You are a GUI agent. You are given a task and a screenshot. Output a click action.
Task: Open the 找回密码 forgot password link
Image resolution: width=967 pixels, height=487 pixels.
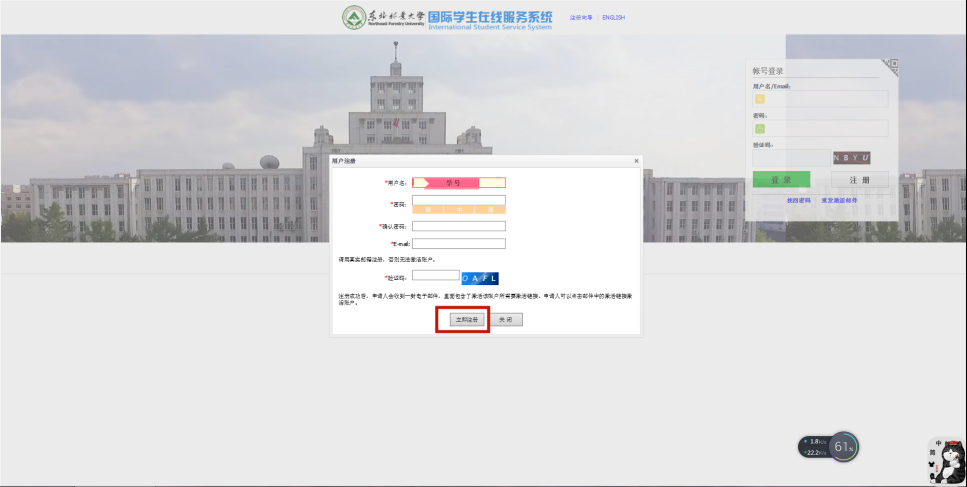798,201
